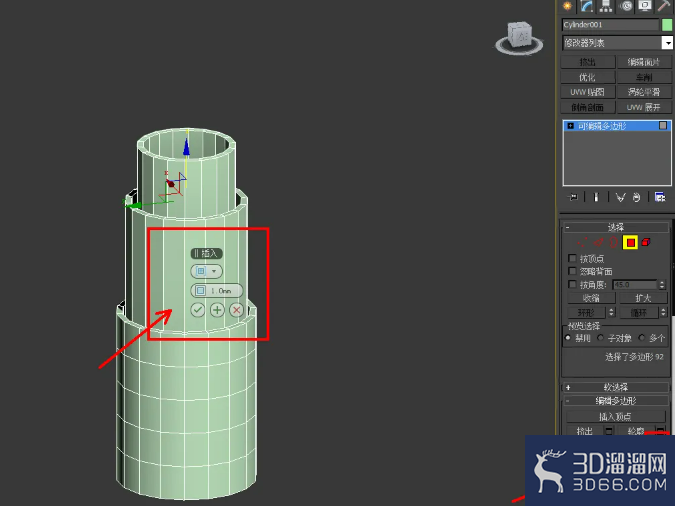
Task: Open 修改器列表 modifier list dropdown
Action: (618, 43)
